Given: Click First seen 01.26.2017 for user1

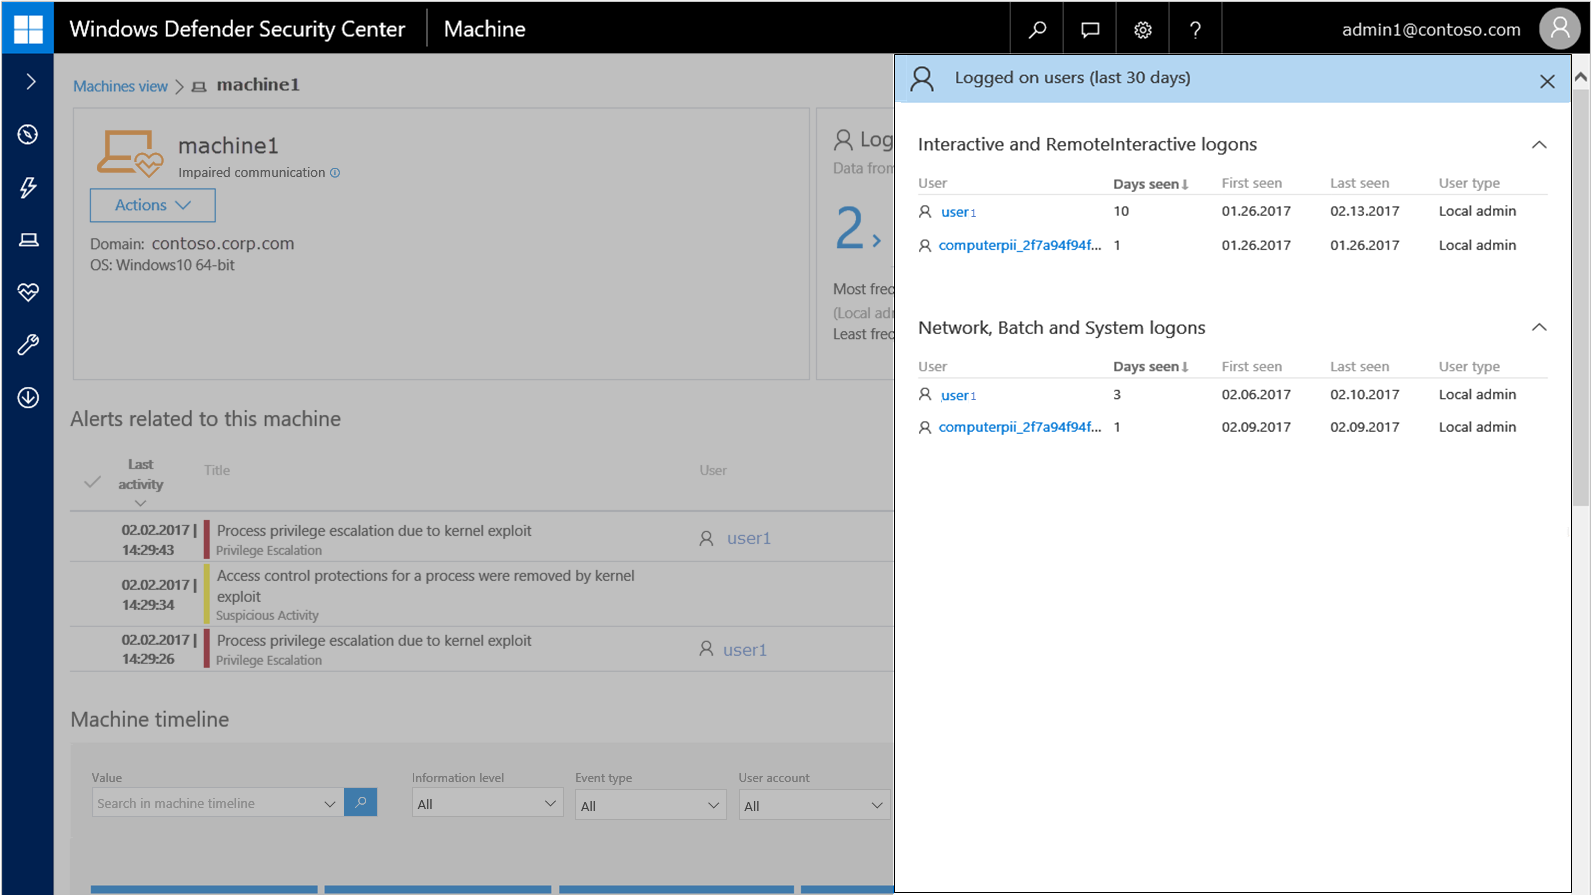Looking at the screenshot, I should pos(1256,211).
